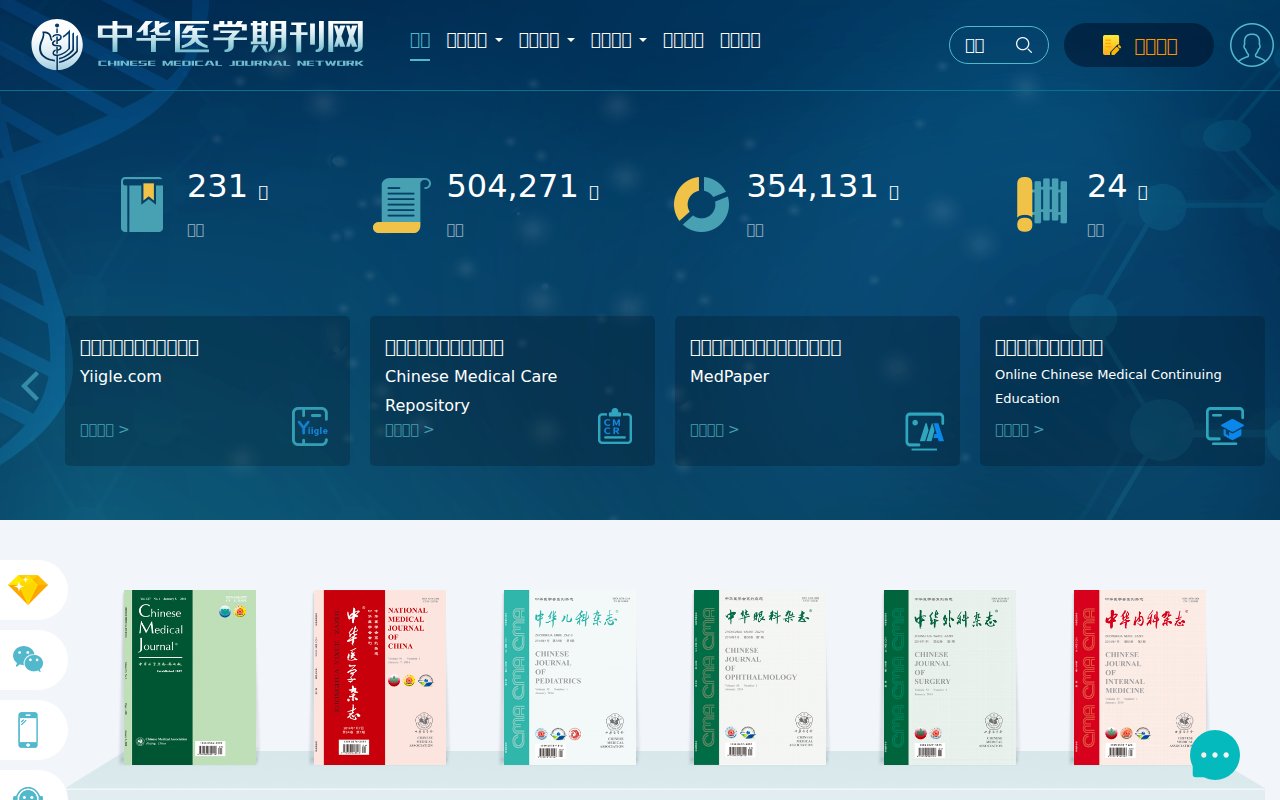
Task: Click the "231" statistic number
Action: coord(217,187)
